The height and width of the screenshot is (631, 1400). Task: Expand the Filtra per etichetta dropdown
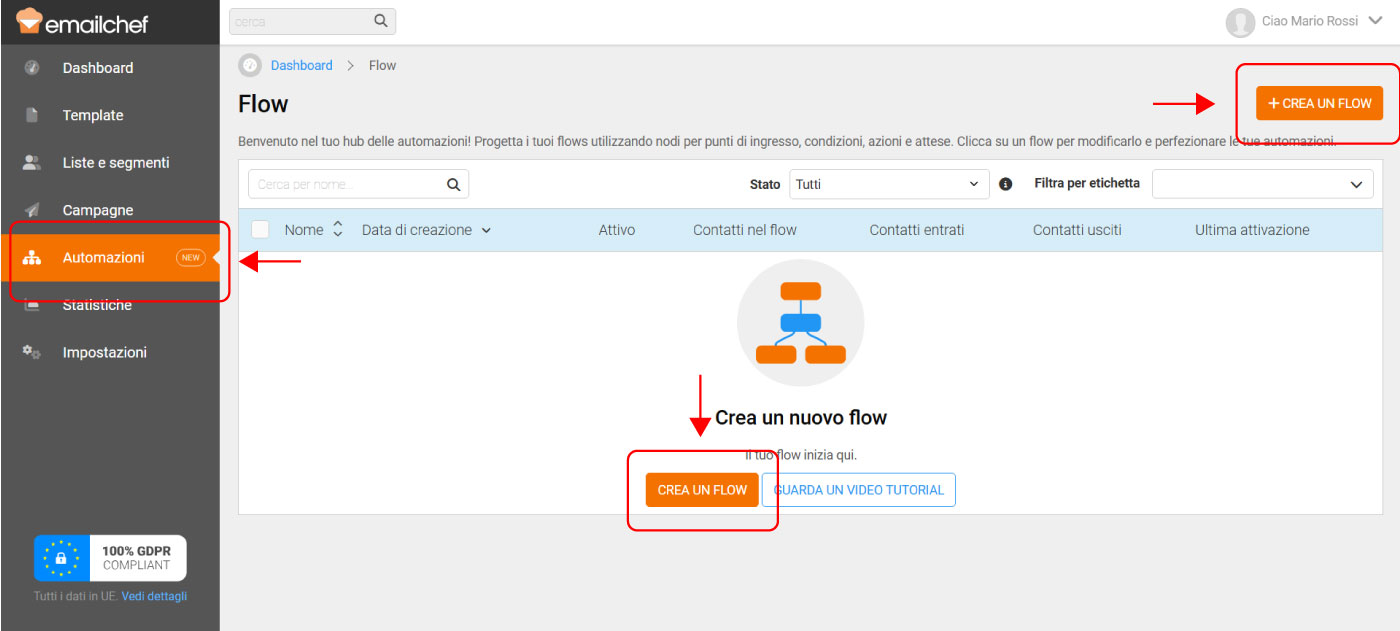pyautogui.click(x=1262, y=184)
